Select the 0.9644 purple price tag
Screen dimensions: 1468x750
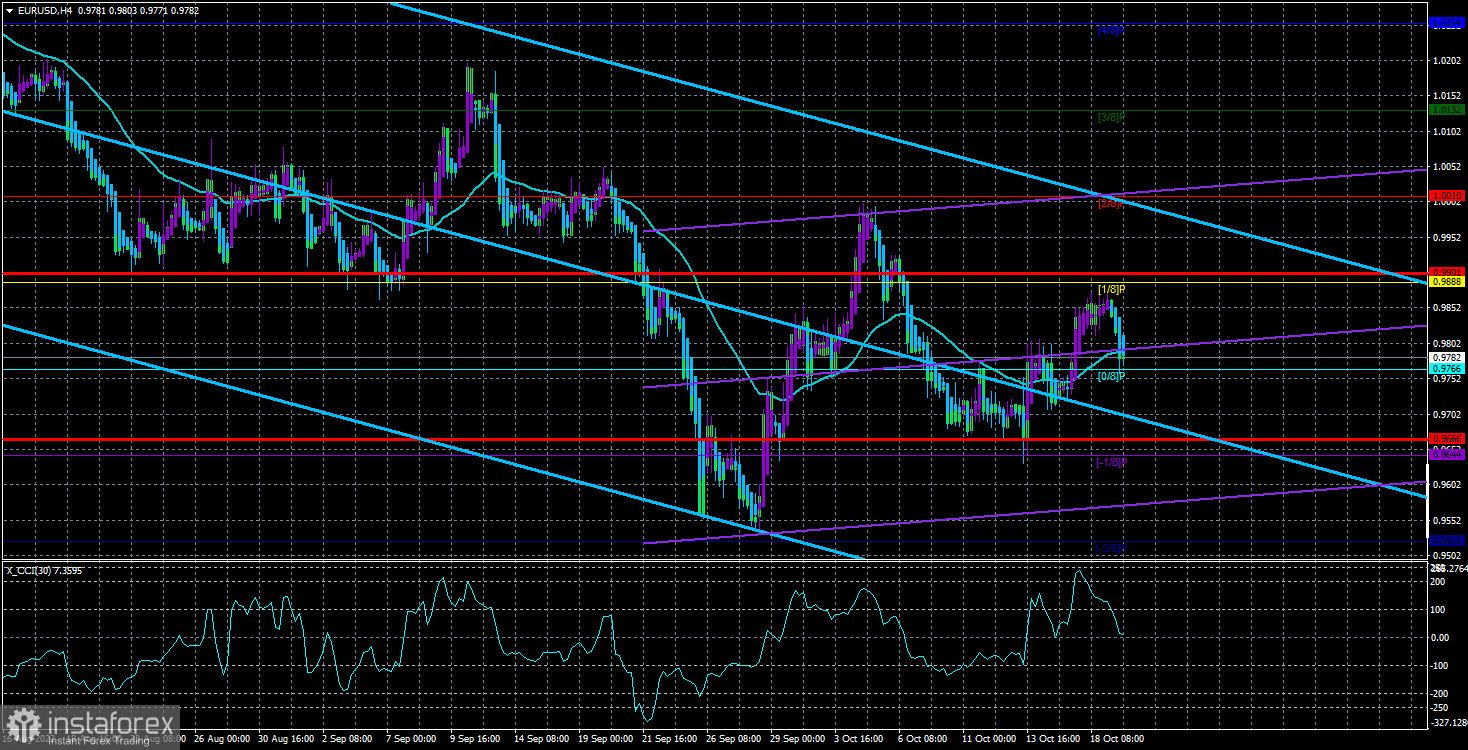pos(1447,454)
